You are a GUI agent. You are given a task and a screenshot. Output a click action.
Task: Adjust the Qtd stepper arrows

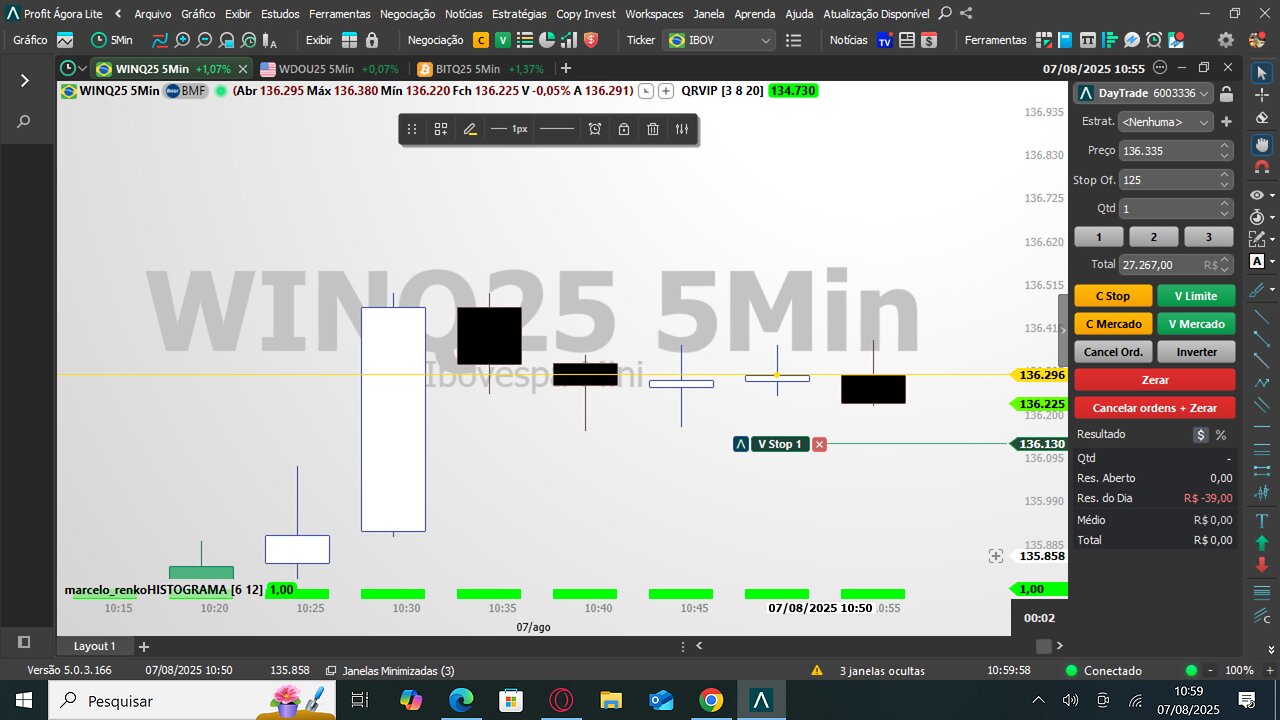coord(1225,209)
